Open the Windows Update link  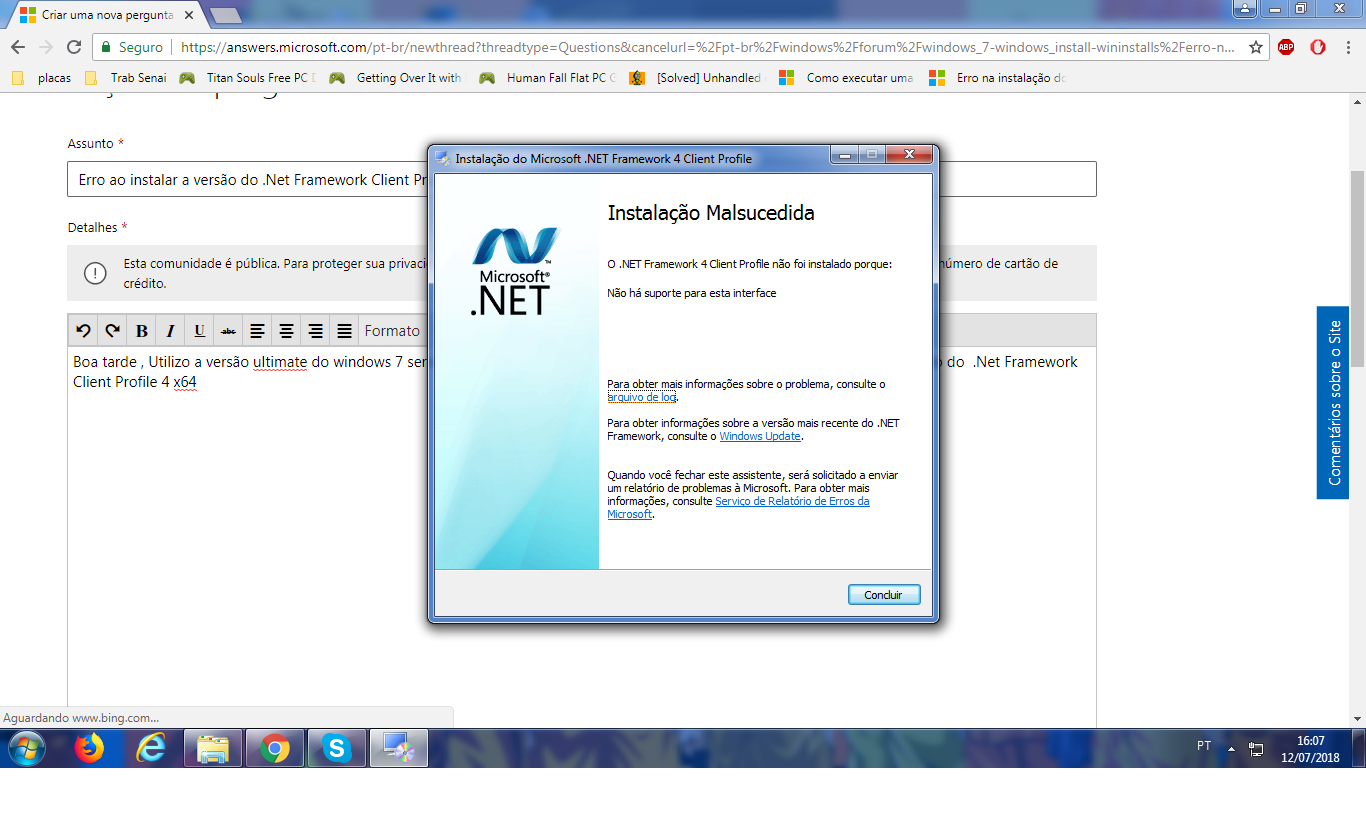[760, 436]
